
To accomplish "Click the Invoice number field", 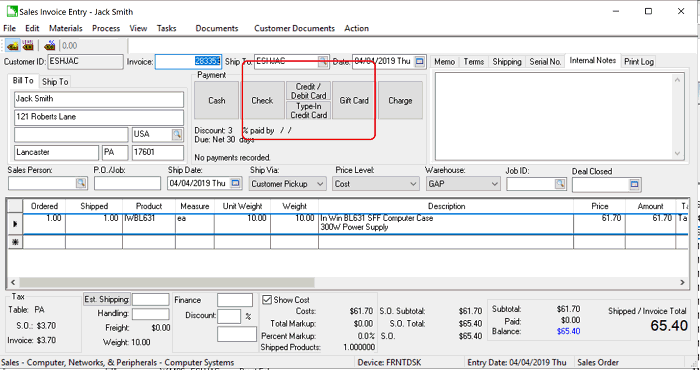I will (188, 62).
